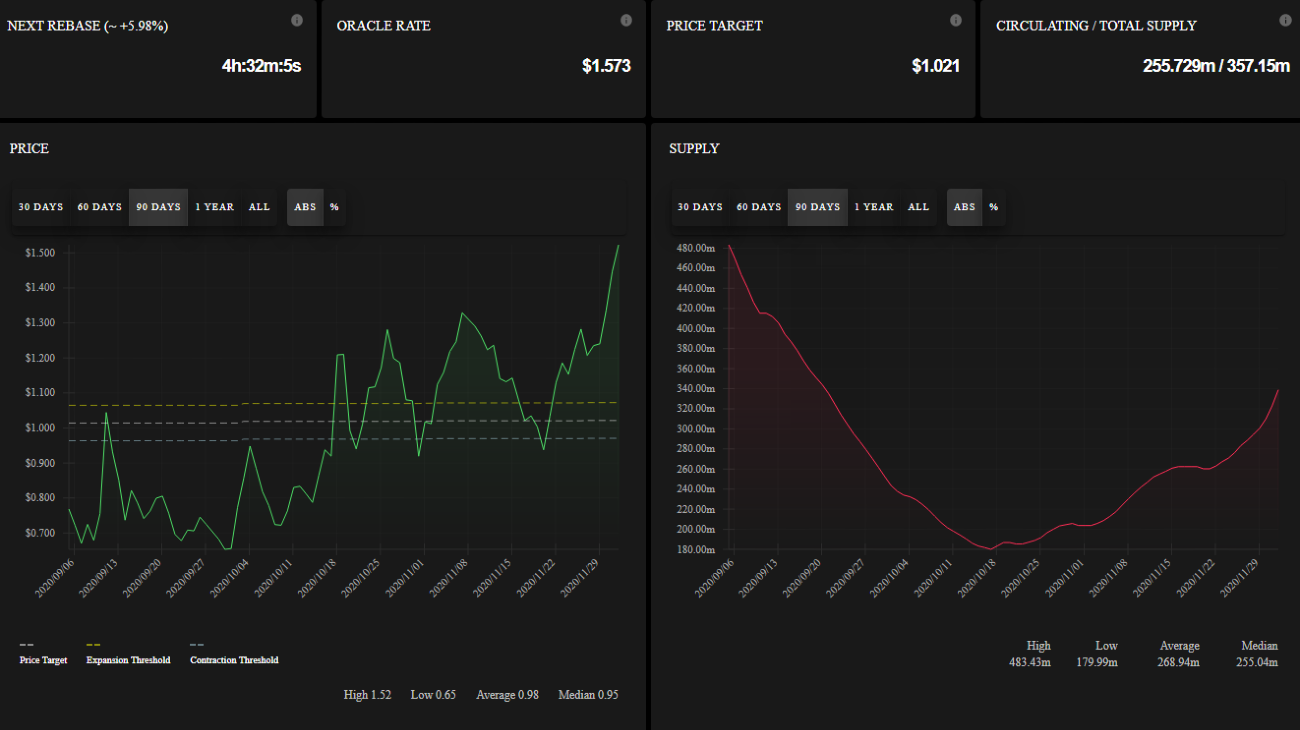Click the Expansion Threshold legend marker
Image resolution: width=1300 pixels, height=730 pixels.
91,644
